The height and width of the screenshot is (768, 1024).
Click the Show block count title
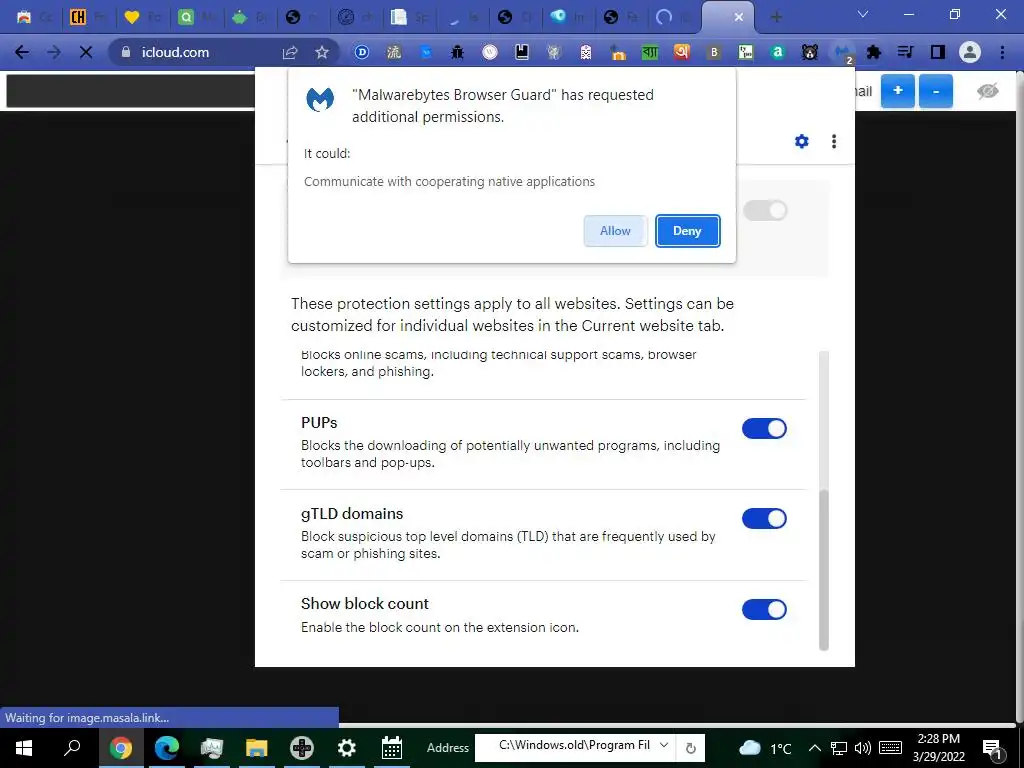click(364, 603)
